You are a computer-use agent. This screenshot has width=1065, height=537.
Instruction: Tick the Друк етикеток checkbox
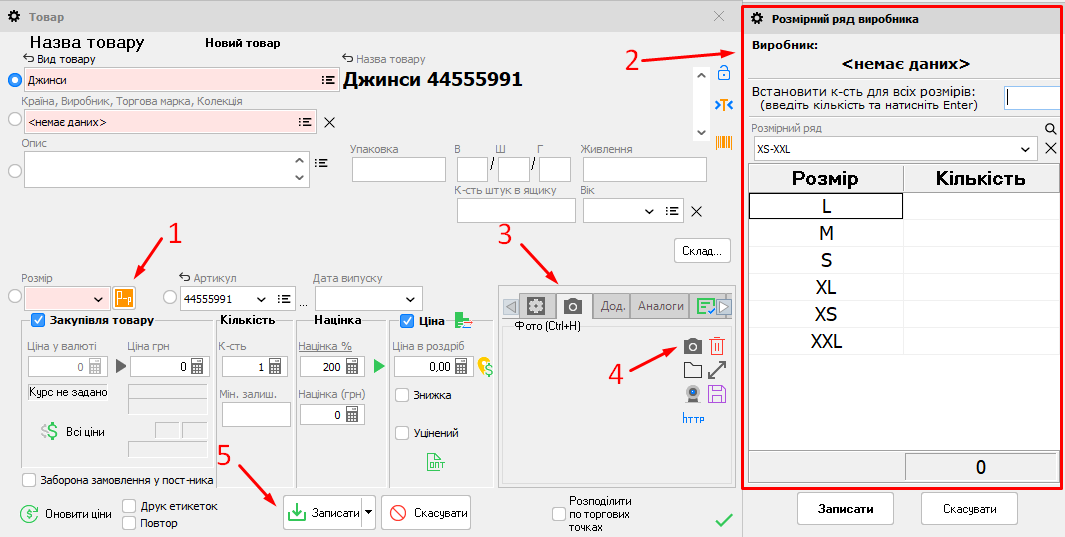point(130,506)
